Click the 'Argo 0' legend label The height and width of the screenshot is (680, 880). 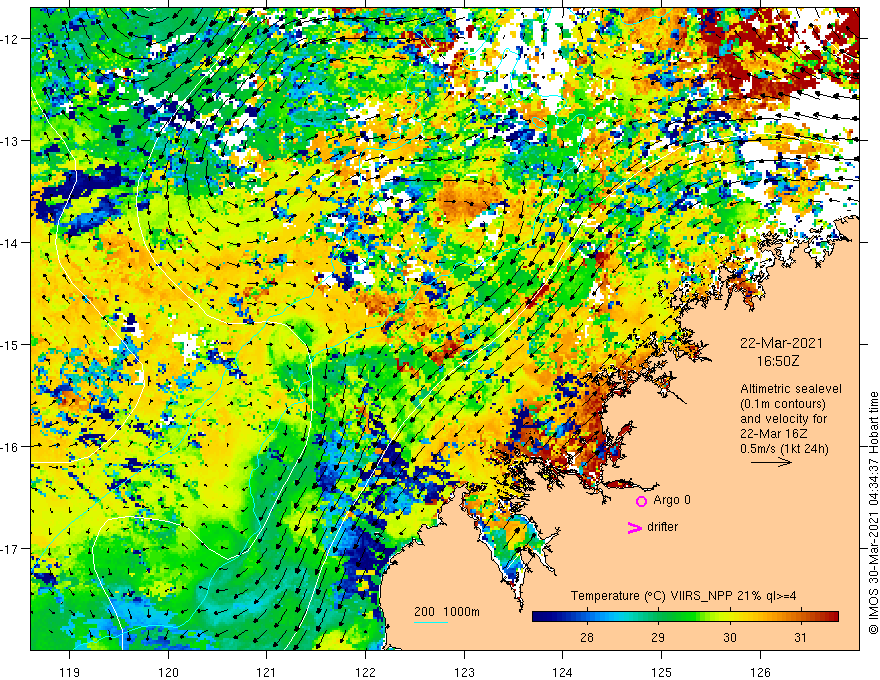click(x=672, y=500)
